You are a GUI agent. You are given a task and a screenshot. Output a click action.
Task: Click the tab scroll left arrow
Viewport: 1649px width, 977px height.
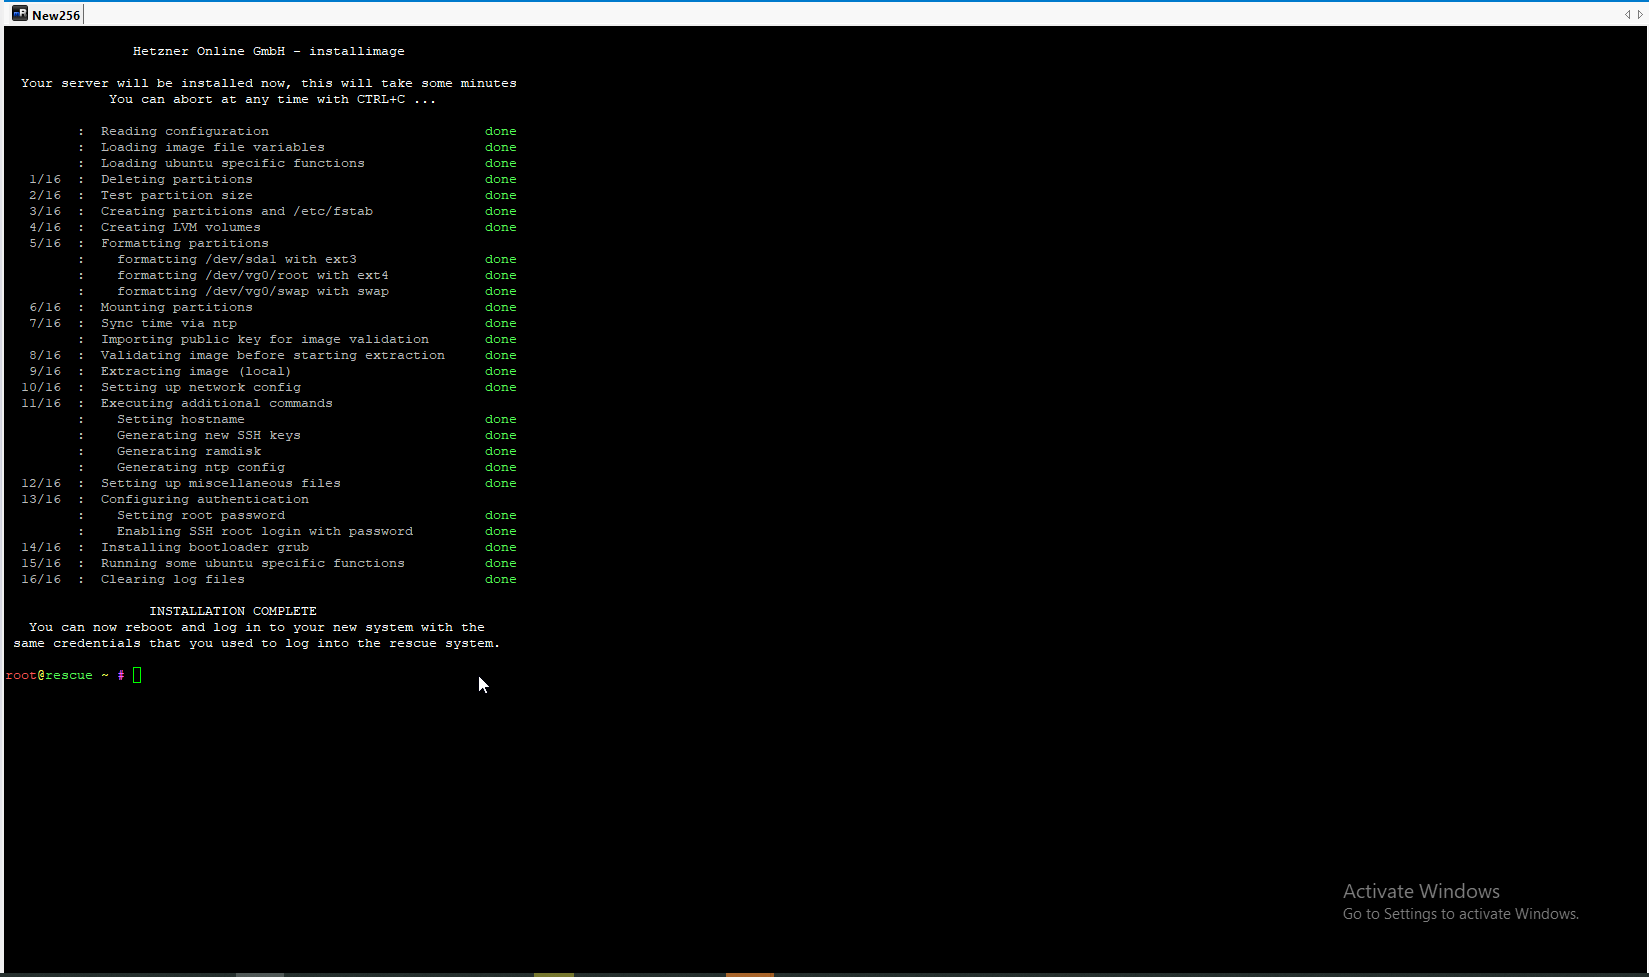click(1627, 14)
